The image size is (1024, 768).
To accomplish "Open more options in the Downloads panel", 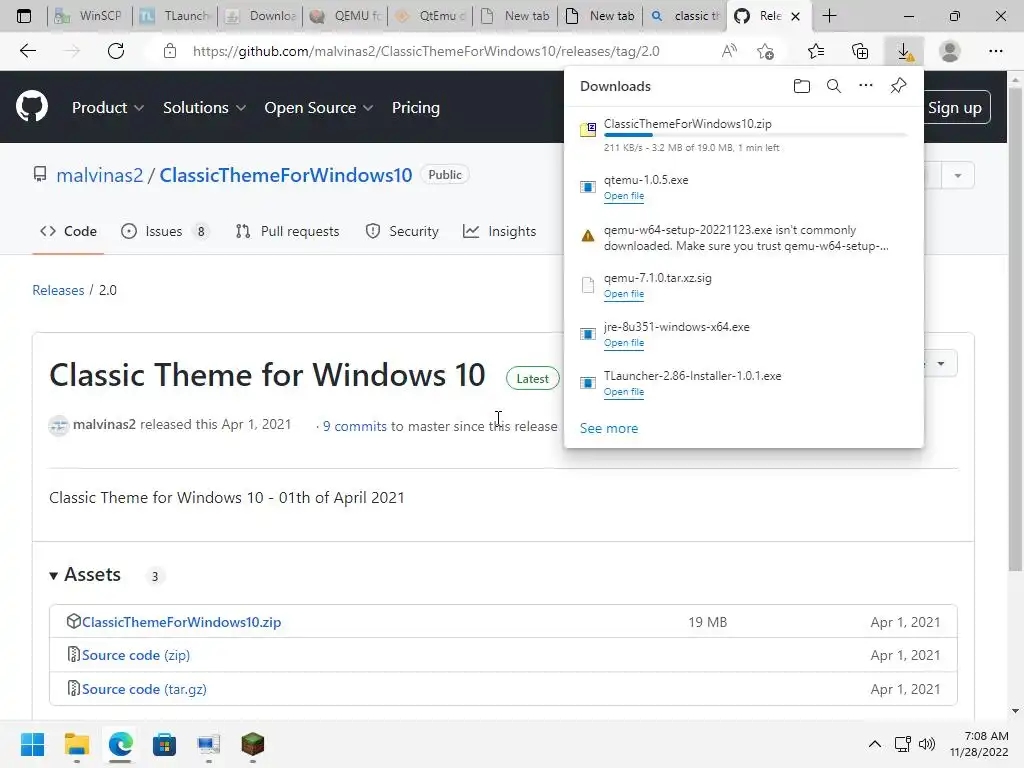I will [866, 86].
